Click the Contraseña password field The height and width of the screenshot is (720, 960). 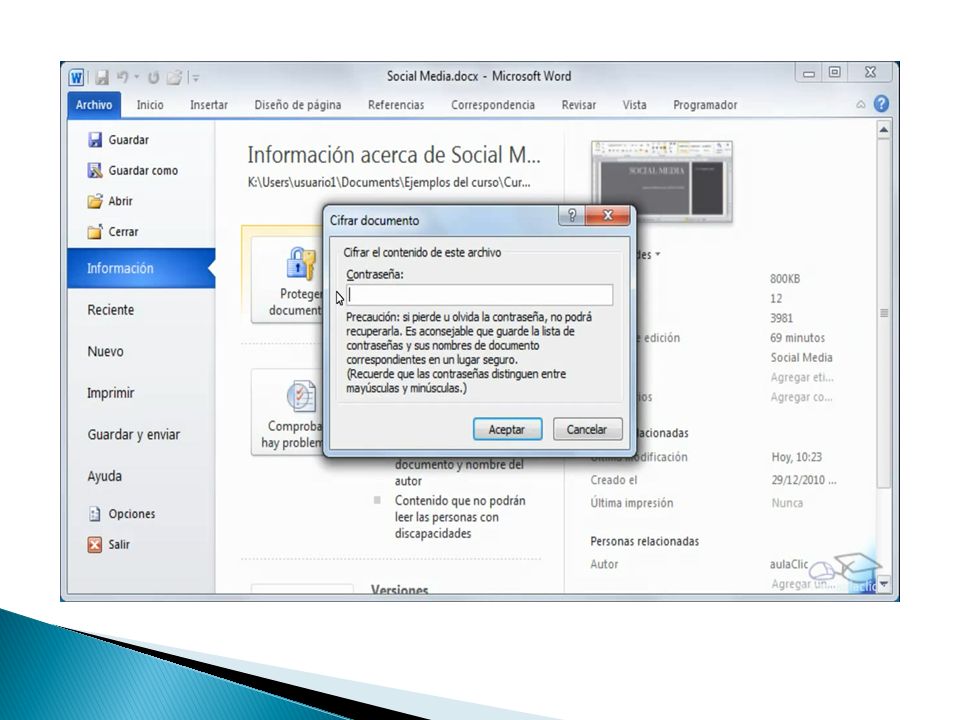click(x=479, y=295)
